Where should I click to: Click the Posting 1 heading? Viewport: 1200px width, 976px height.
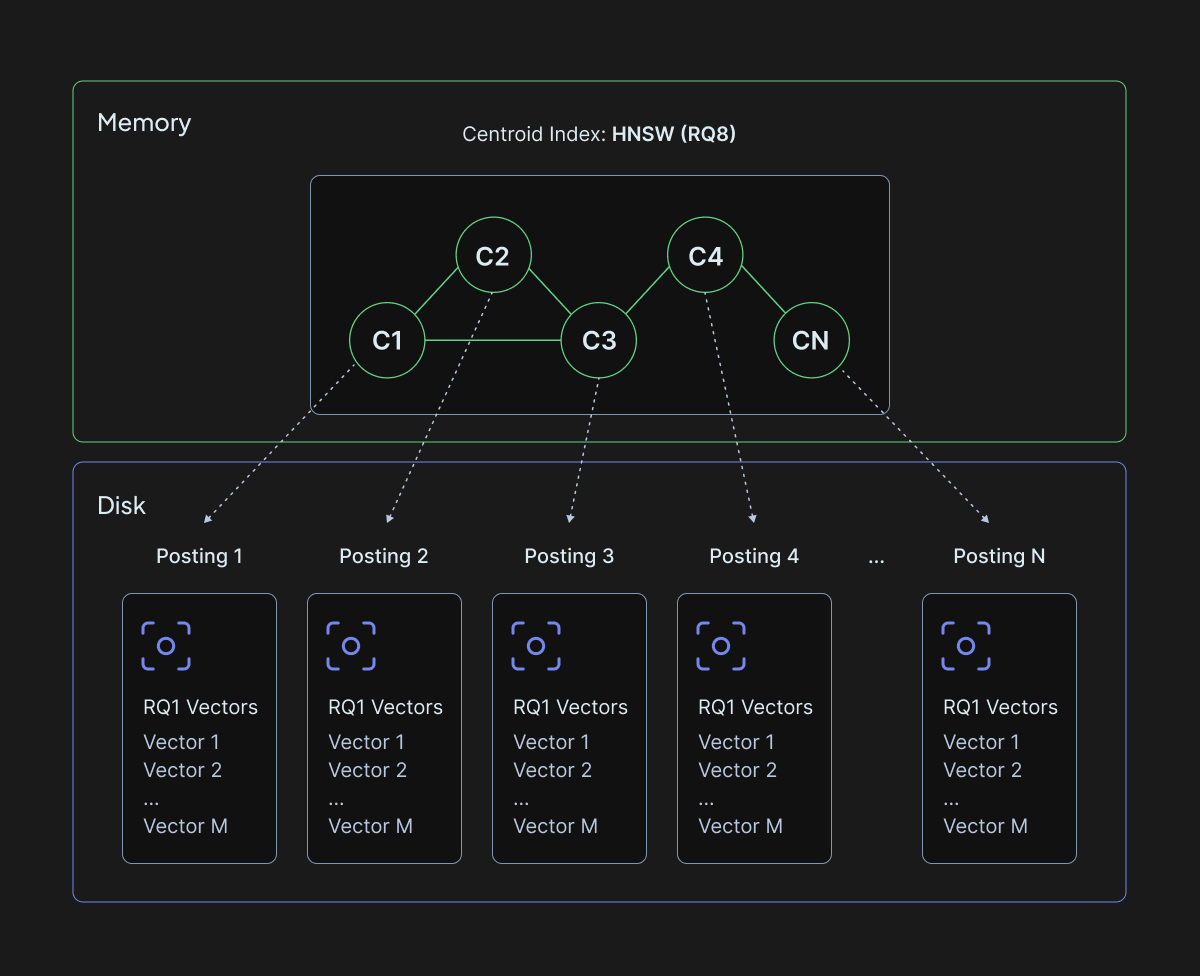coord(199,556)
